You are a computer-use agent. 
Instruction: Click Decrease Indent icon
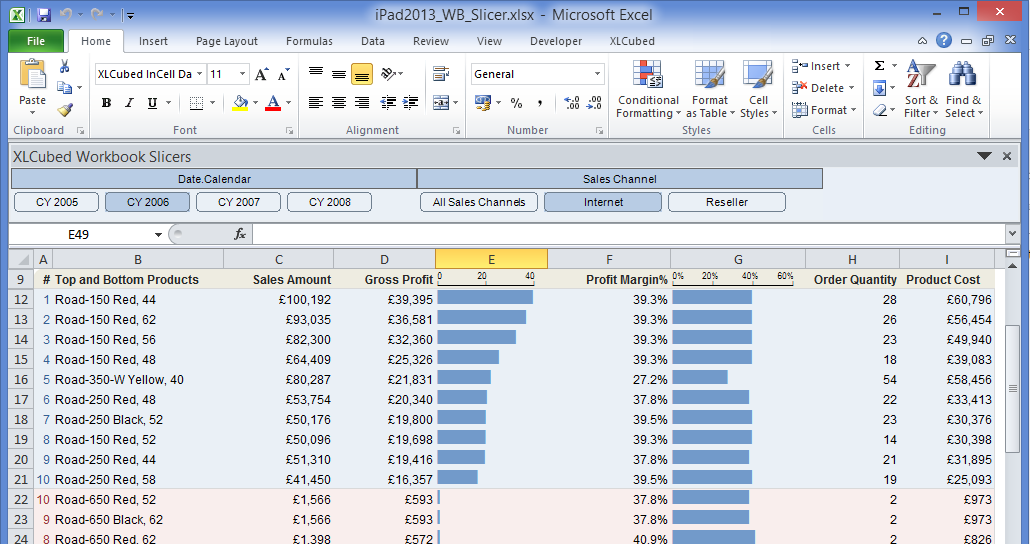click(388, 102)
